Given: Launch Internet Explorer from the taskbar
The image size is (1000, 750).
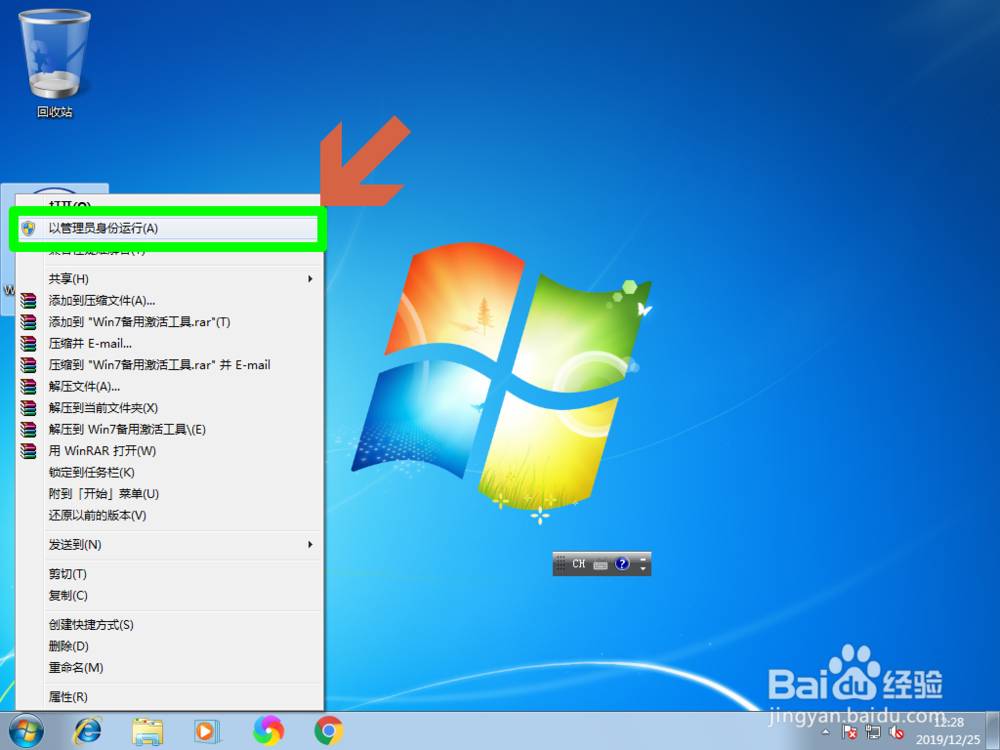Looking at the screenshot, I should point(87,731).
